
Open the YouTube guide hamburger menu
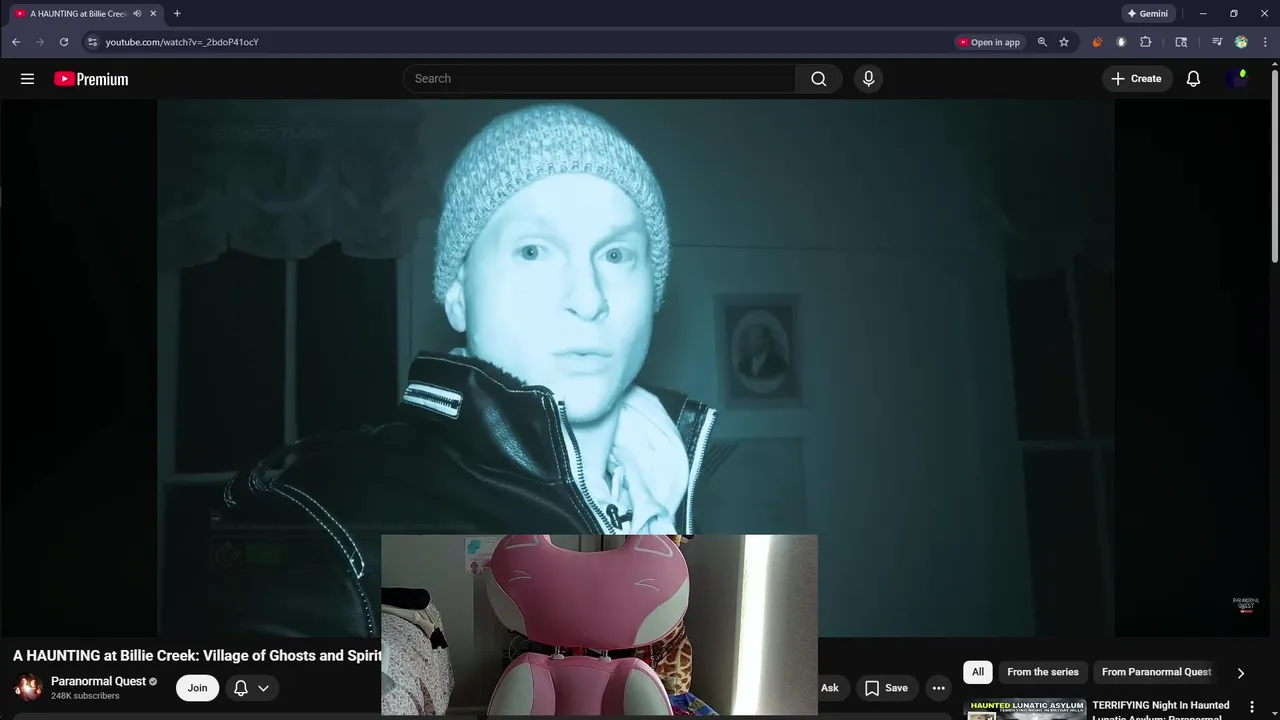pyautogui.click(x=27, y=79)
